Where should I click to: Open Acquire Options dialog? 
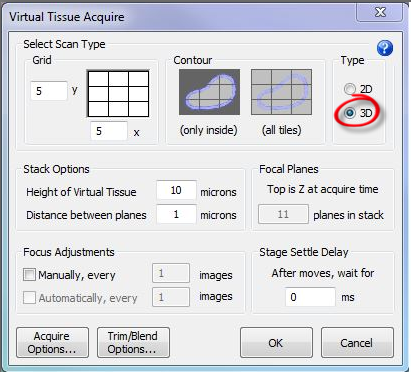click(x=52, y=342)
